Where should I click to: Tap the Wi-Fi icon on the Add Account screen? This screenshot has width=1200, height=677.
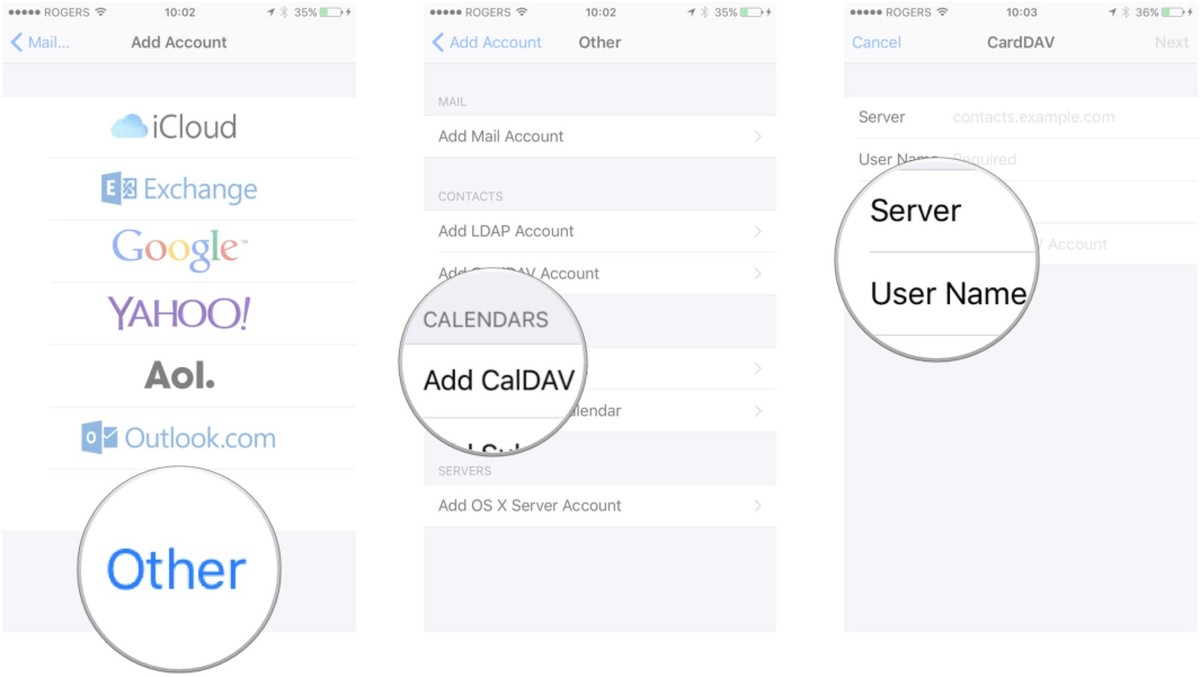pyautogui.click(x=100, y=12)
